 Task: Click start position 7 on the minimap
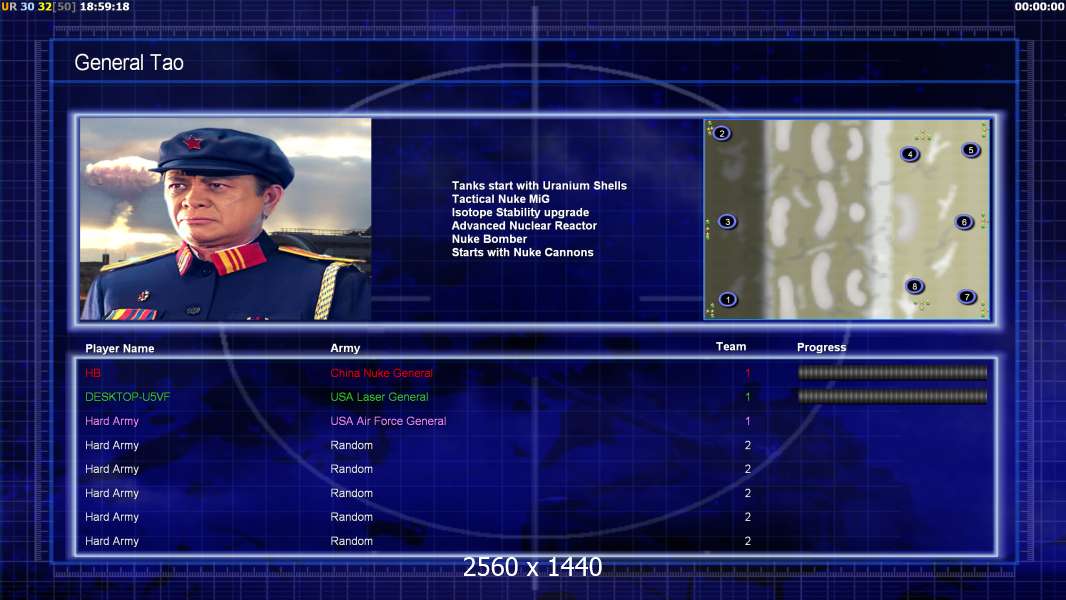[967, 297]
